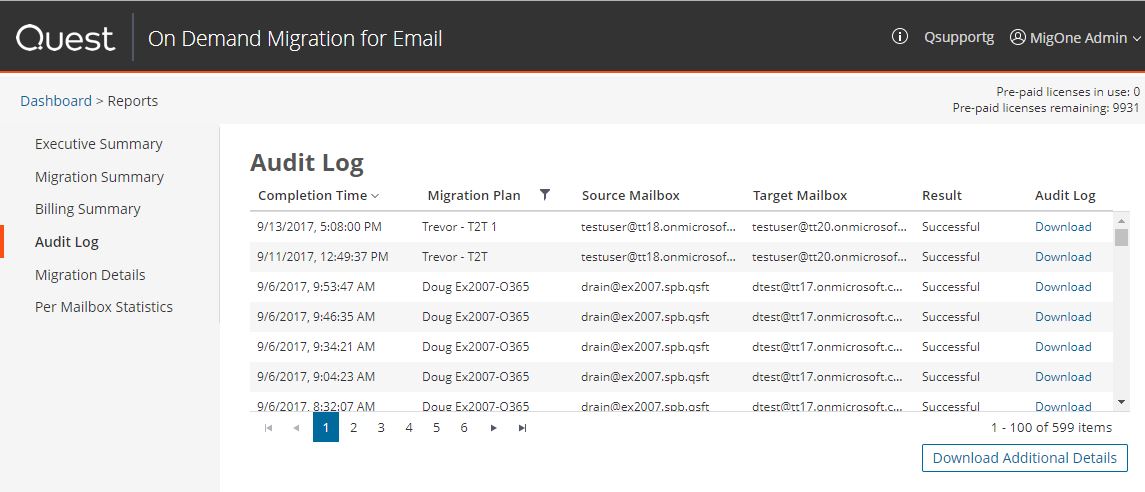
Task: Click the table scrollbar down arrow
Action: pos(1122,401)
